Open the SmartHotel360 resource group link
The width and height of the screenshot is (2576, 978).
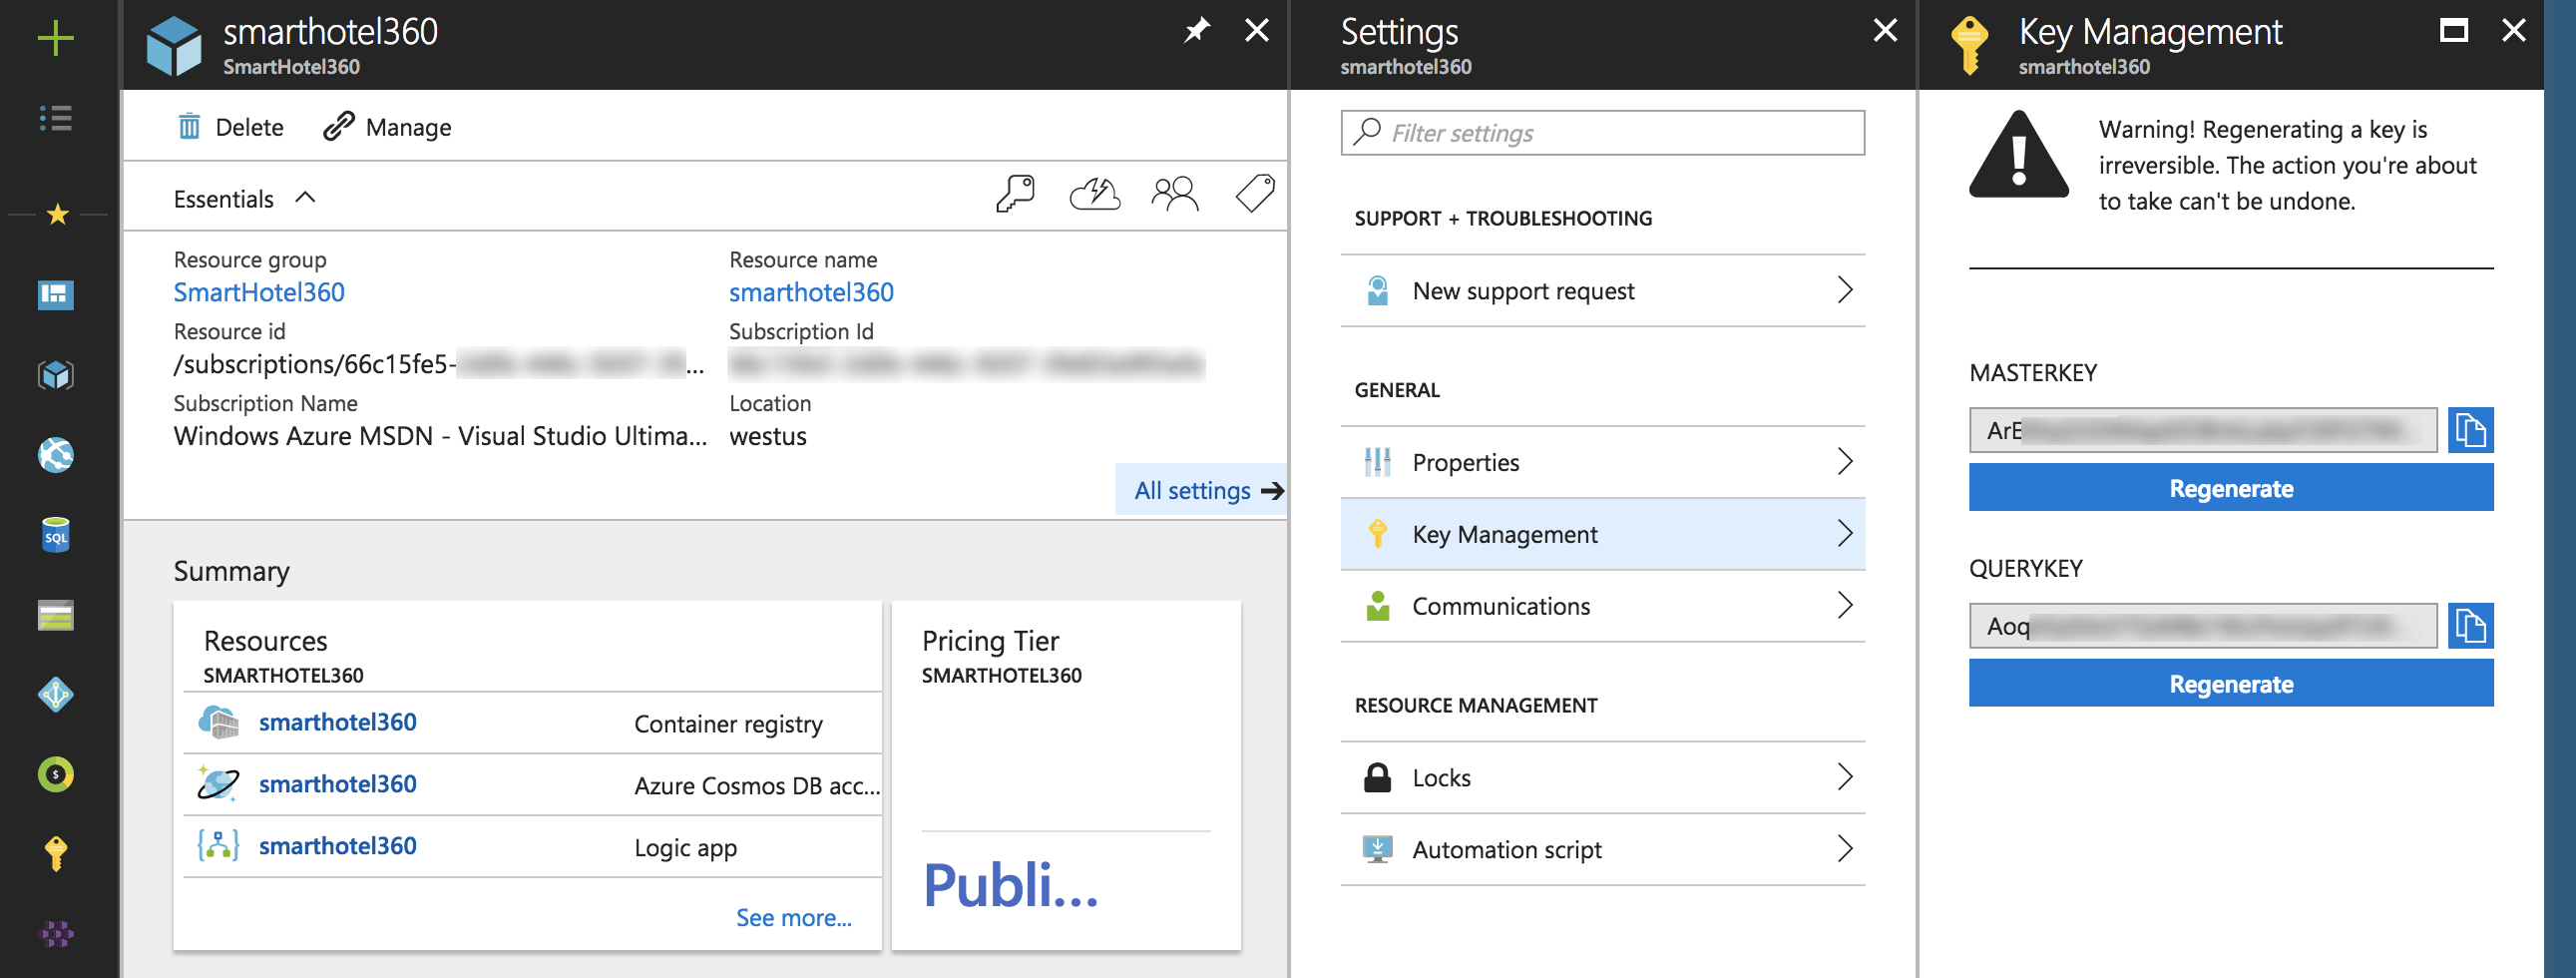pos(259,292)
